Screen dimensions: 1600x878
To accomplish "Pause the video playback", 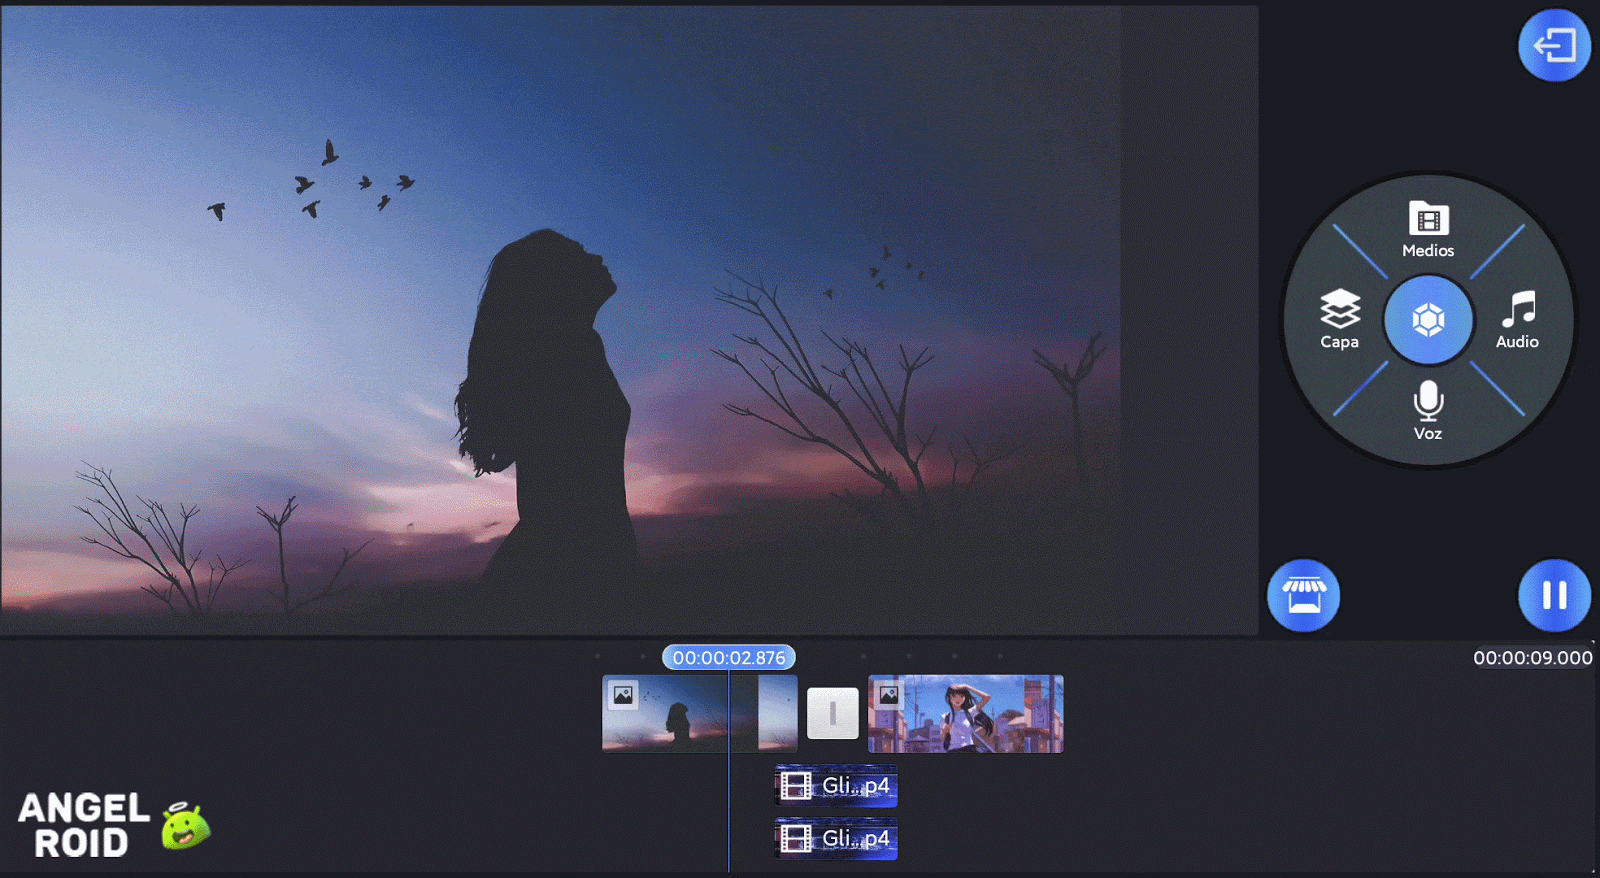I will click(1554, 595).
